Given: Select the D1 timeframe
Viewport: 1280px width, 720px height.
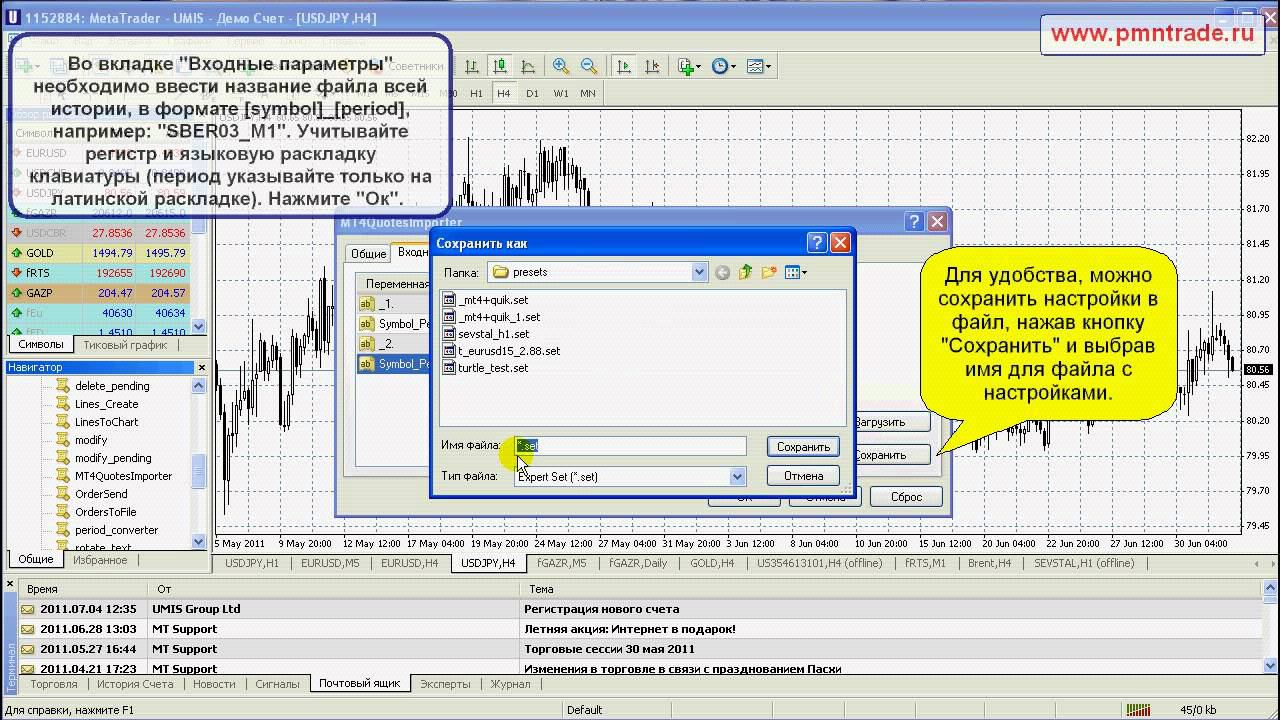Looking at the screenshot, I should [532, 93].
